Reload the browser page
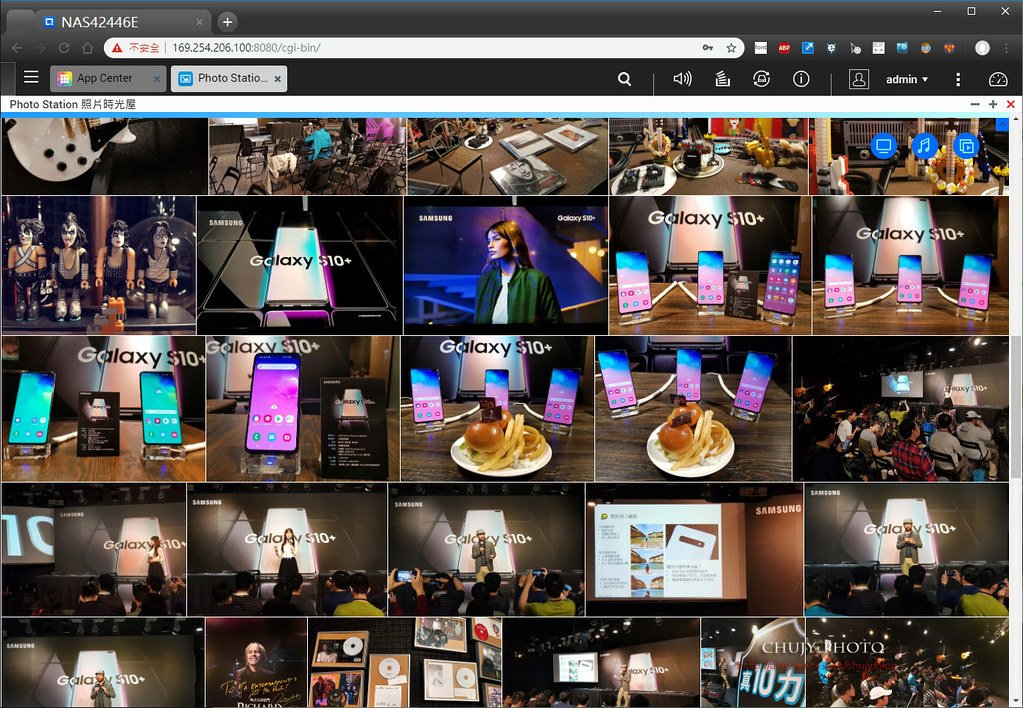This screenshot has width=1023, height=708. [64, 48]
